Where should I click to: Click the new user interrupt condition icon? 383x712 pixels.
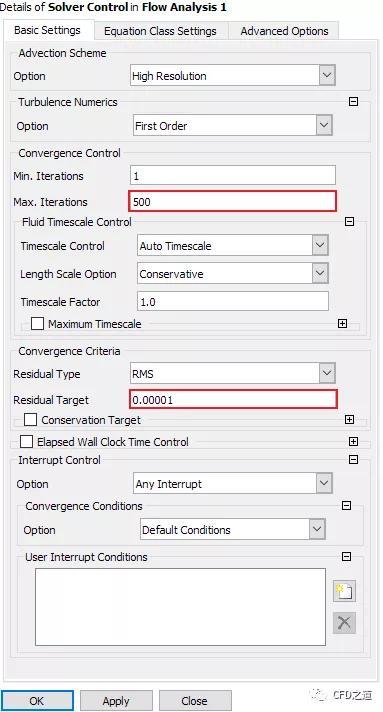pyautogui.click(x=344, y=591)
